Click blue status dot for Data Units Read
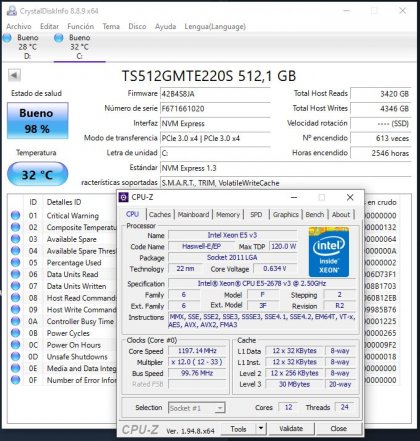The height and width of the screenshot is (441, 420). pyautogui.click(x=15, y=274)
